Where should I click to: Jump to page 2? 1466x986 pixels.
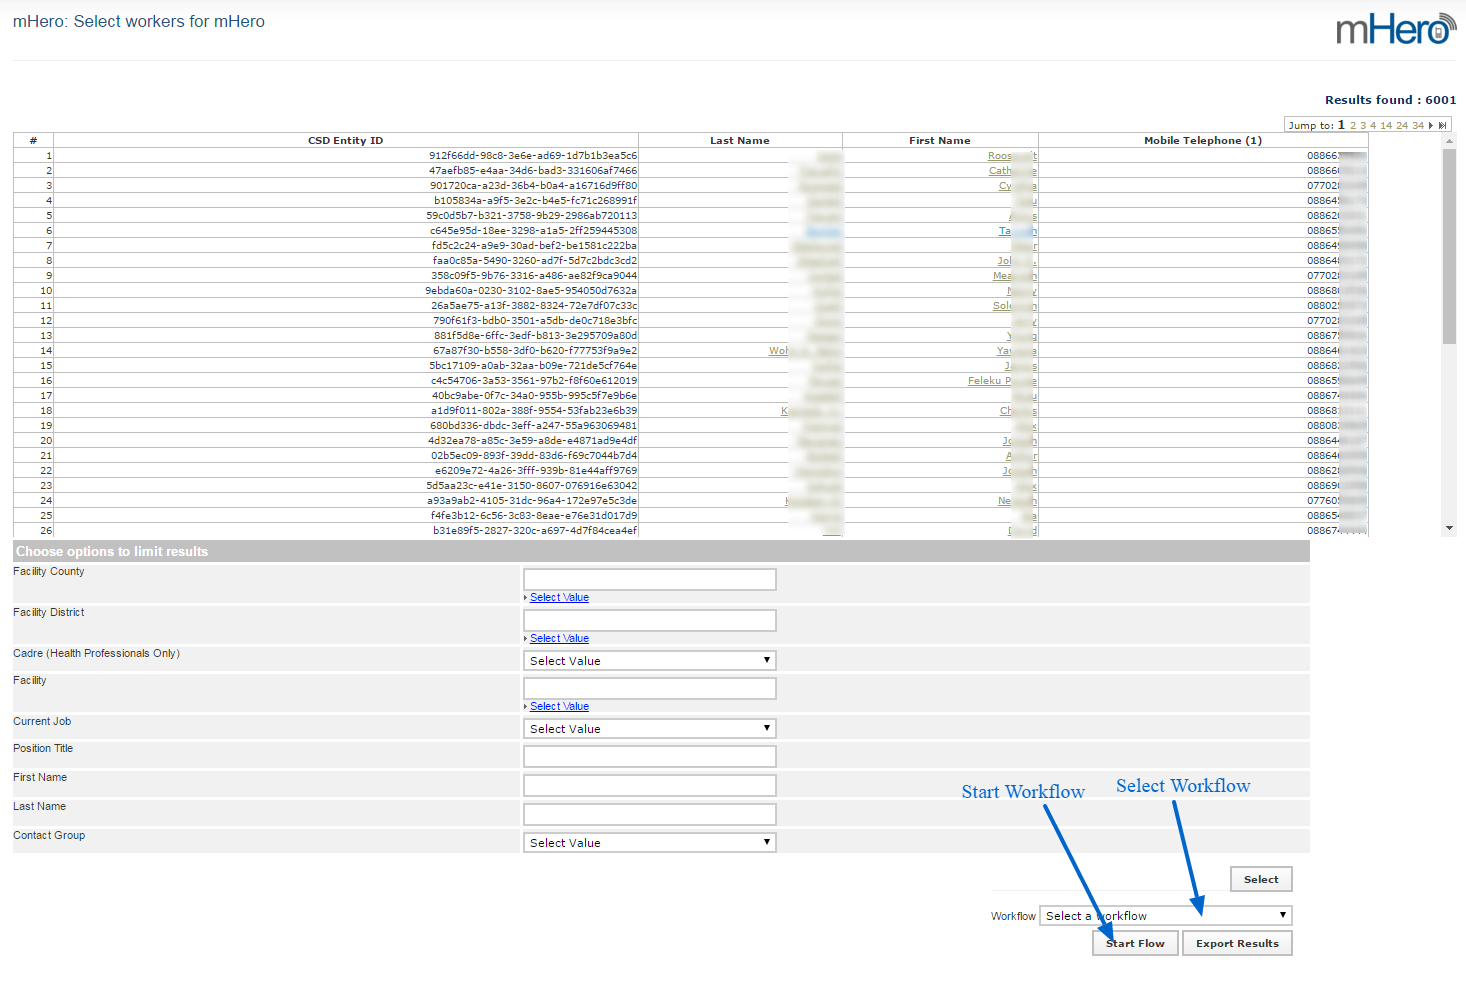[1353, 126]
